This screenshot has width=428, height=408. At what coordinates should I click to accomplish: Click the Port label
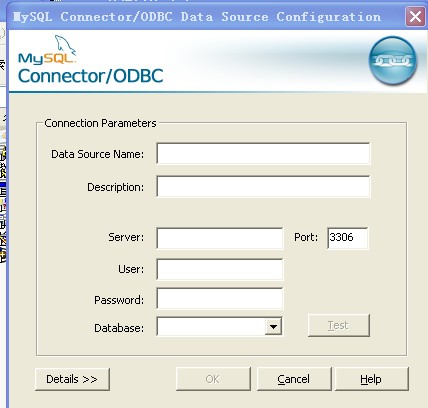tap(306, 237)
